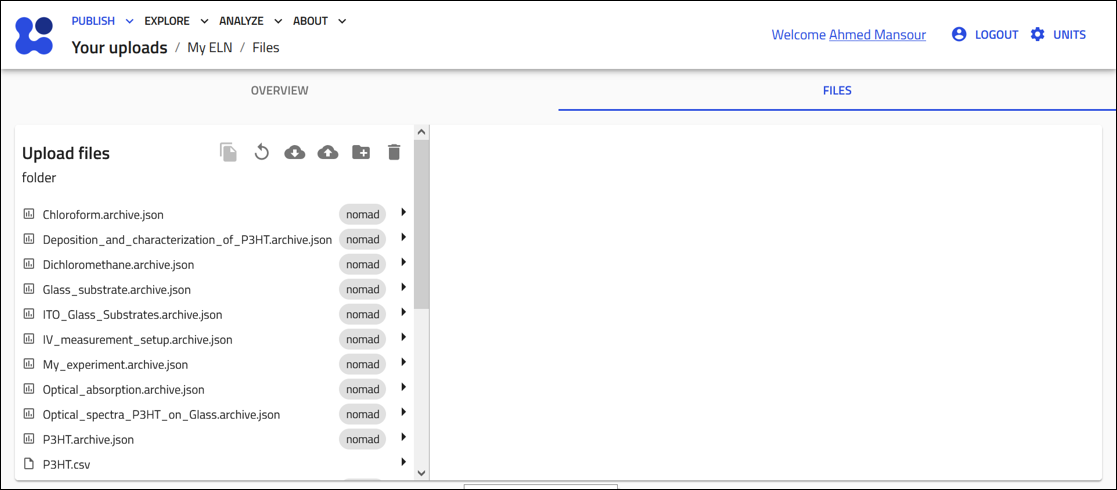Click the cloud download icon
Viewport: 1117px width, 490px height.
(295, 152)
